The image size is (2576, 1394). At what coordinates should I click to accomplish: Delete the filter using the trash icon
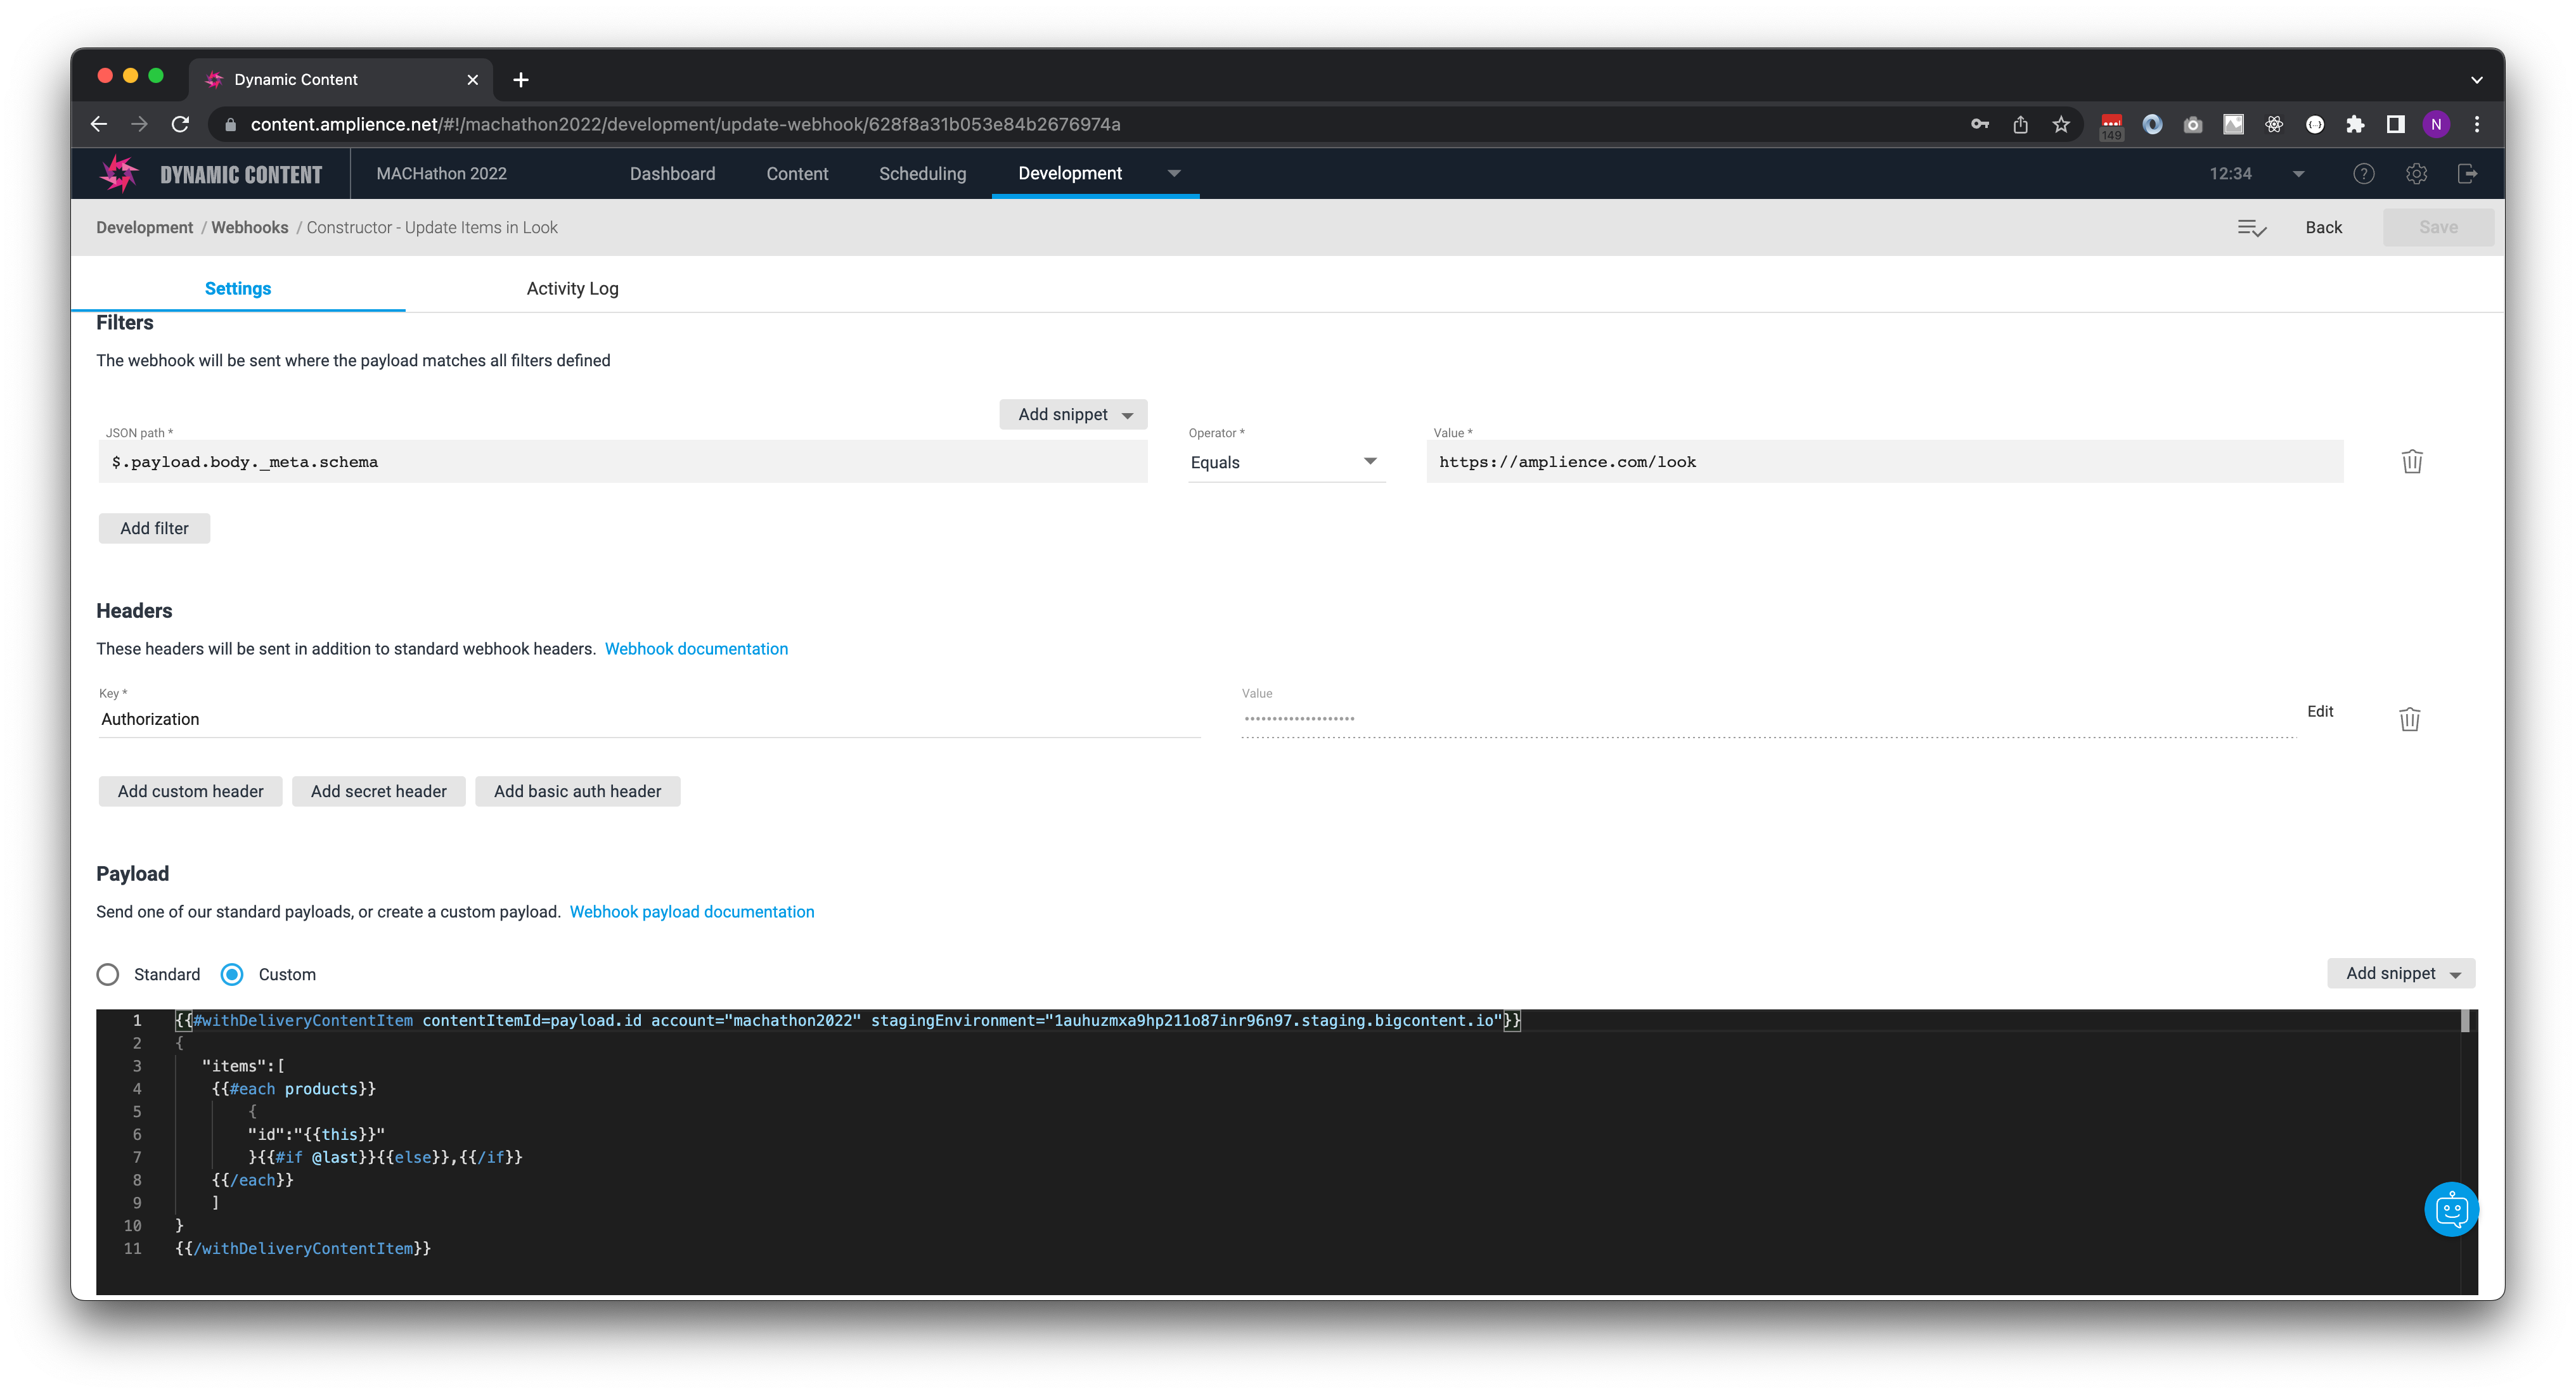pyautogui.click(x=2413, y=461)
